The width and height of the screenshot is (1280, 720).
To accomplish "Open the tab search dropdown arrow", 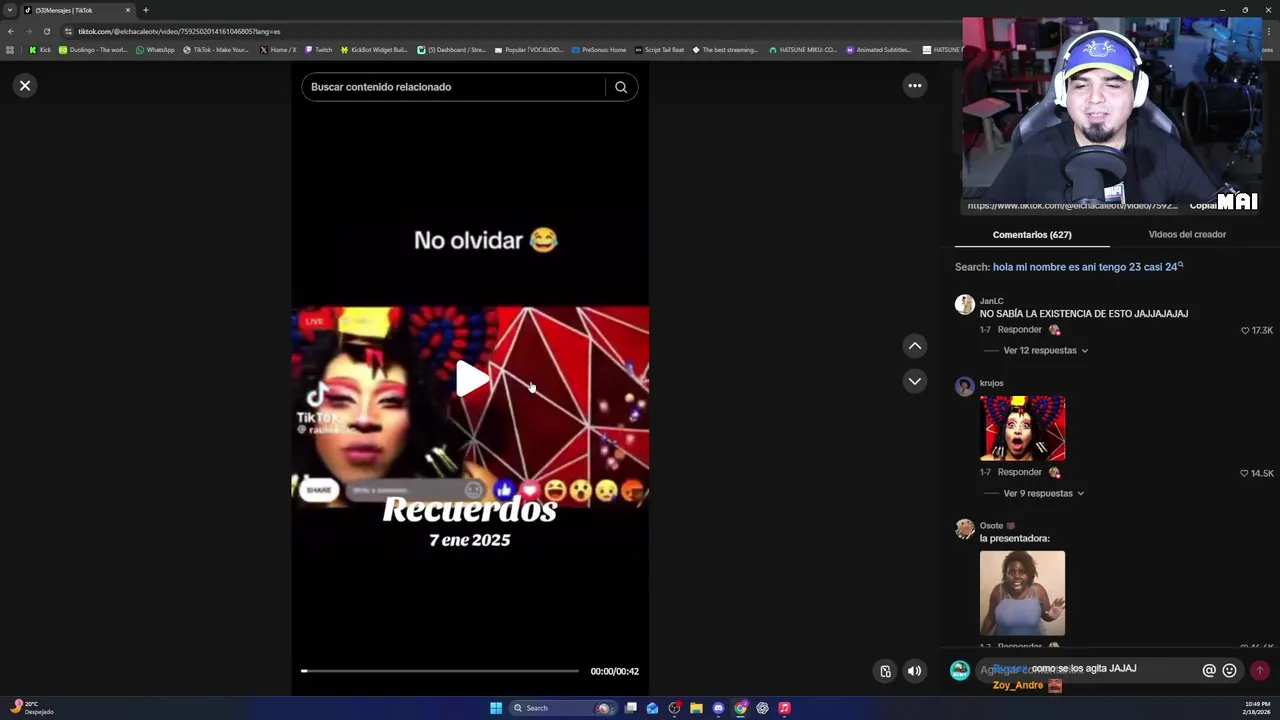I will point(9,10).
